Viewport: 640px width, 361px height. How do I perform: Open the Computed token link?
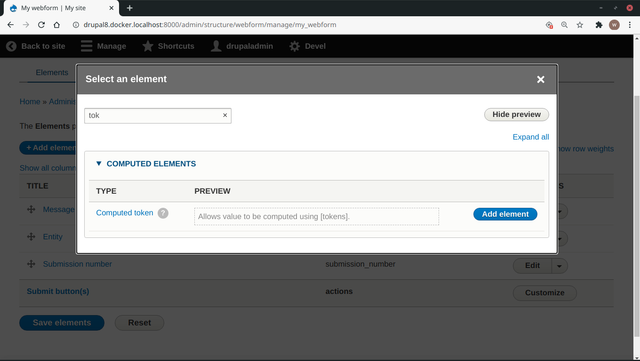124,213
